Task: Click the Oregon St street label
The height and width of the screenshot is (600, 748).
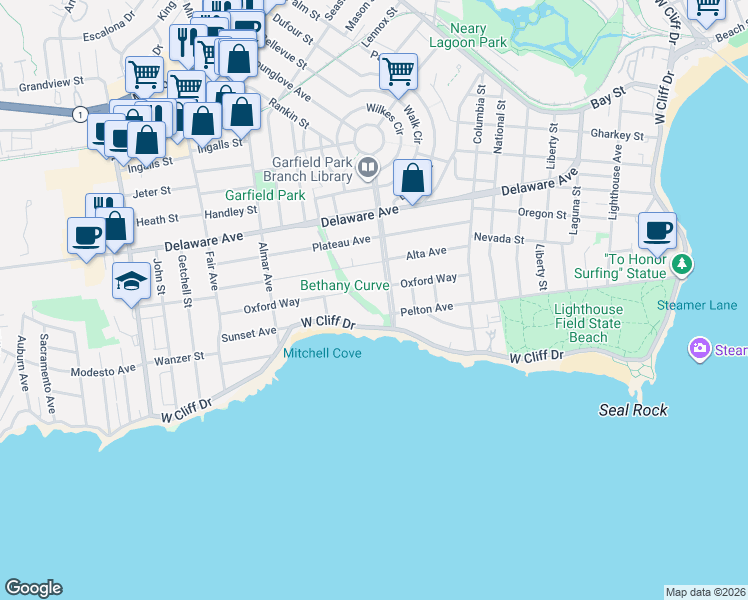Action: tap(542, 213)
